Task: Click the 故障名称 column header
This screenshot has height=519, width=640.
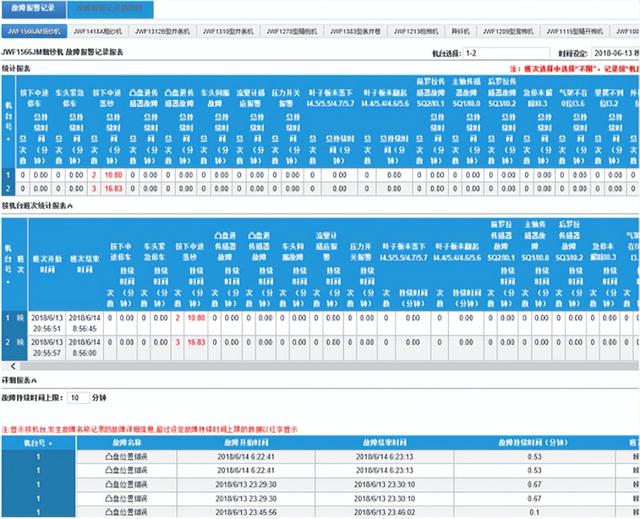Action: (127, 443)
